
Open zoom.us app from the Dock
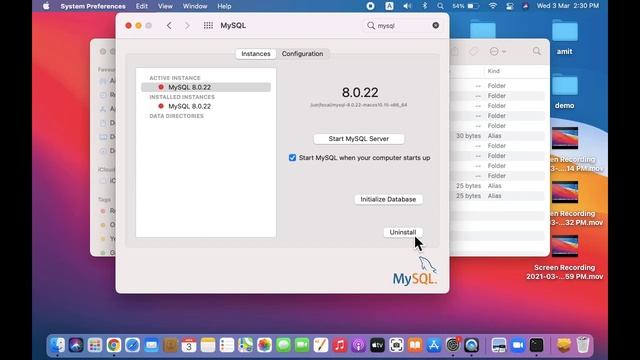pyautogui.click(x=518, y=345)
